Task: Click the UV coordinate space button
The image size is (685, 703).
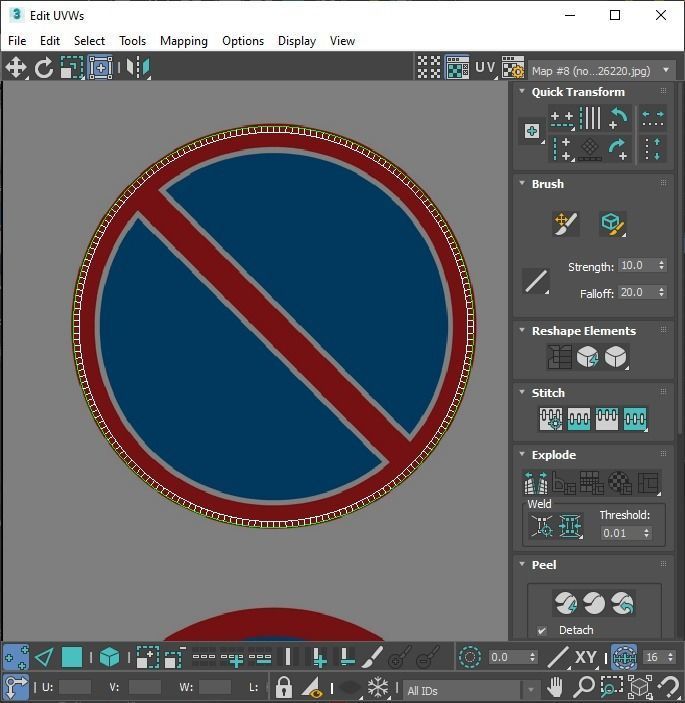Action: (486, 67)
